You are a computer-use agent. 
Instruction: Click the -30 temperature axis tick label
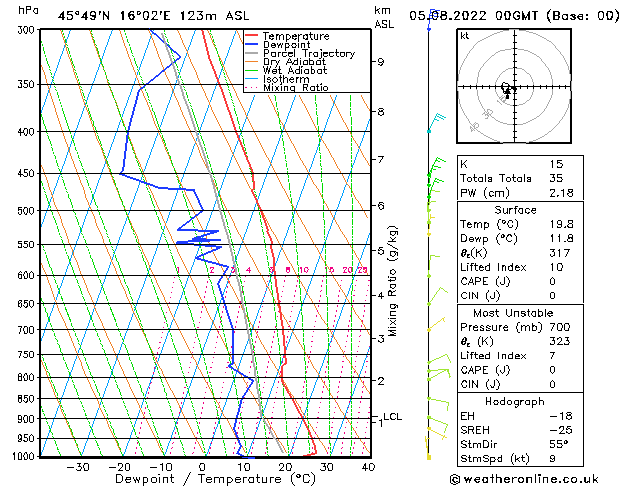(x=77, y=468)
